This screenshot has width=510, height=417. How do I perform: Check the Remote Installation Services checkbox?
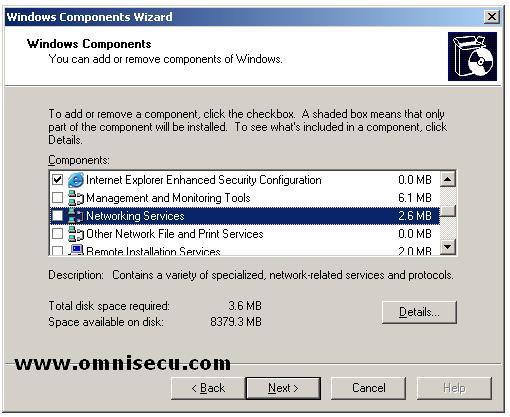click(58, 251)
